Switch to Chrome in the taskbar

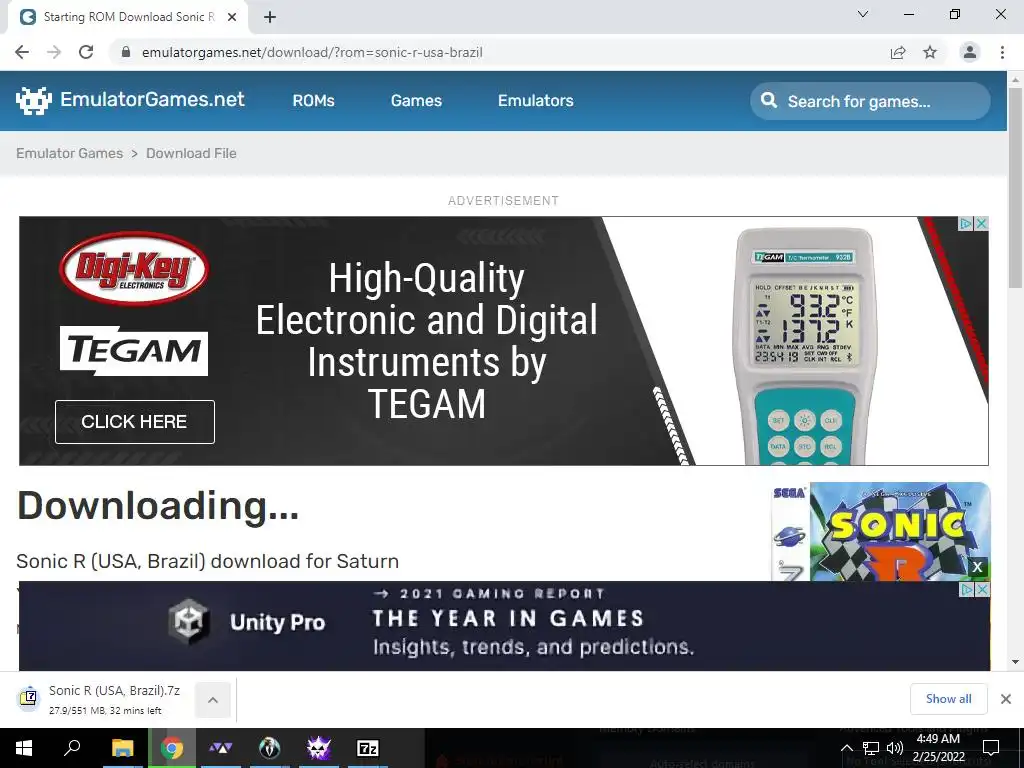172,748
